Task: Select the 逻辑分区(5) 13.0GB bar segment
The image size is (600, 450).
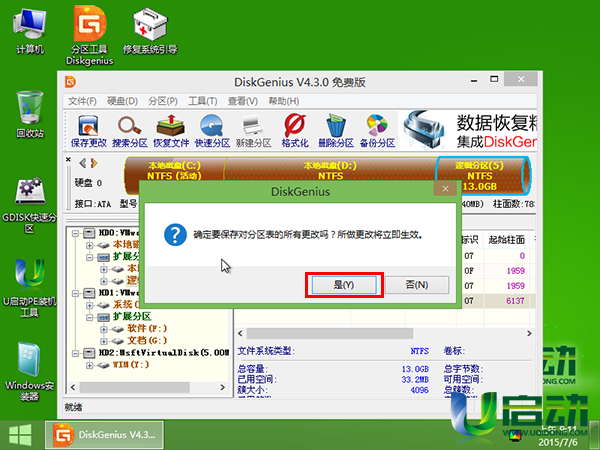Action: click(483, 176)
